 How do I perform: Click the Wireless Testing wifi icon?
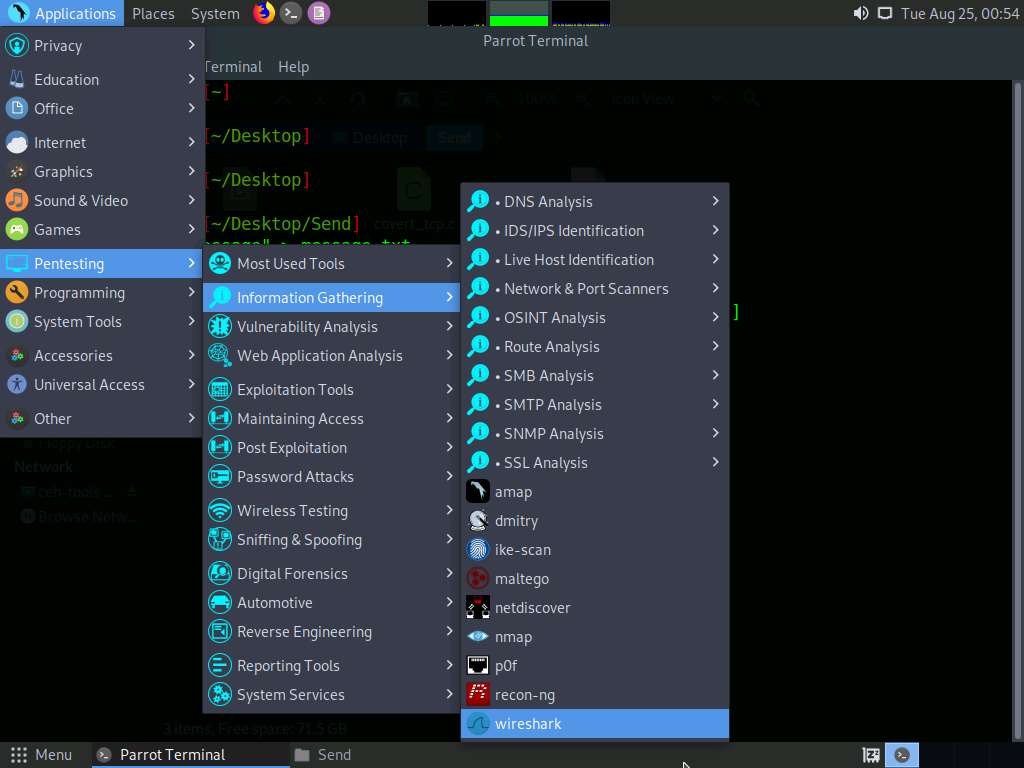point(220,510)
